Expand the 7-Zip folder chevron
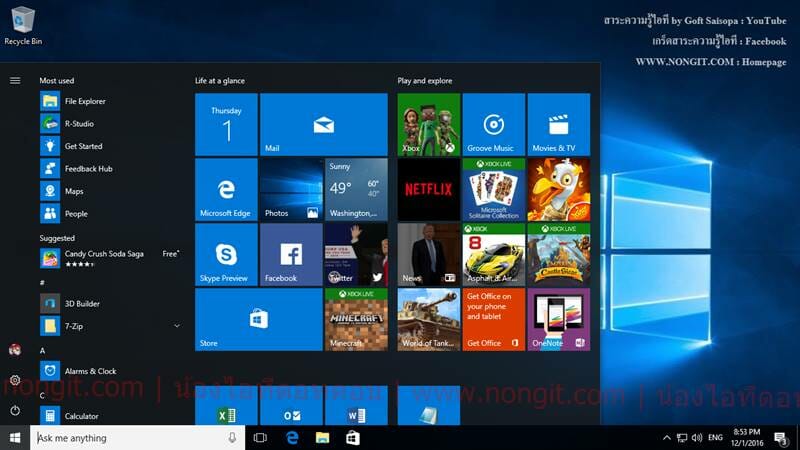Viewport: 800px width, 450px height. (177, 326)
